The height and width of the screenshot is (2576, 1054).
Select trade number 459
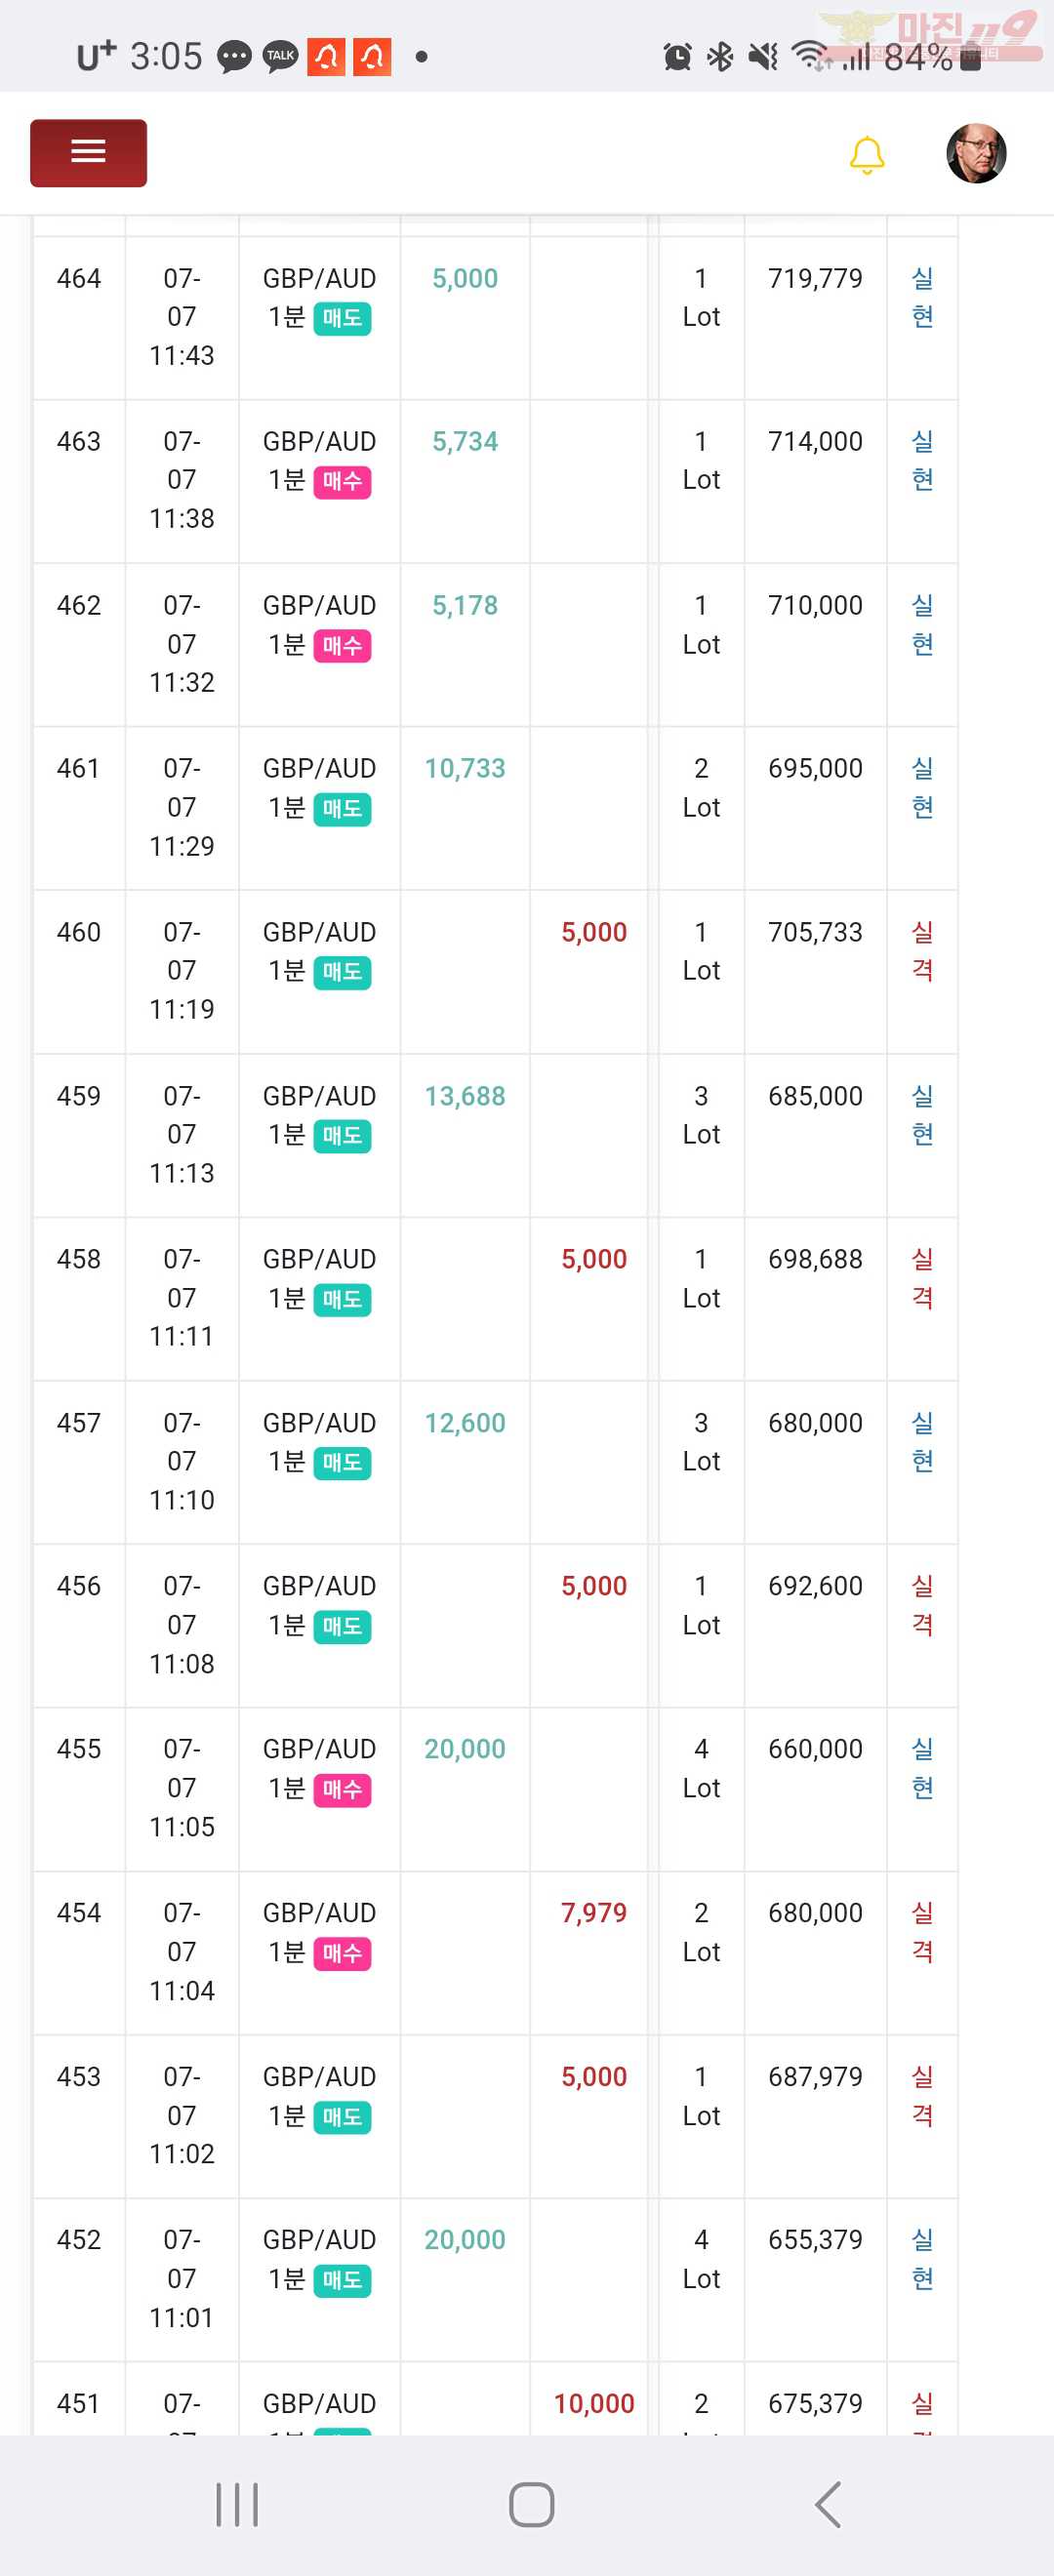(x=79, y=1095)
